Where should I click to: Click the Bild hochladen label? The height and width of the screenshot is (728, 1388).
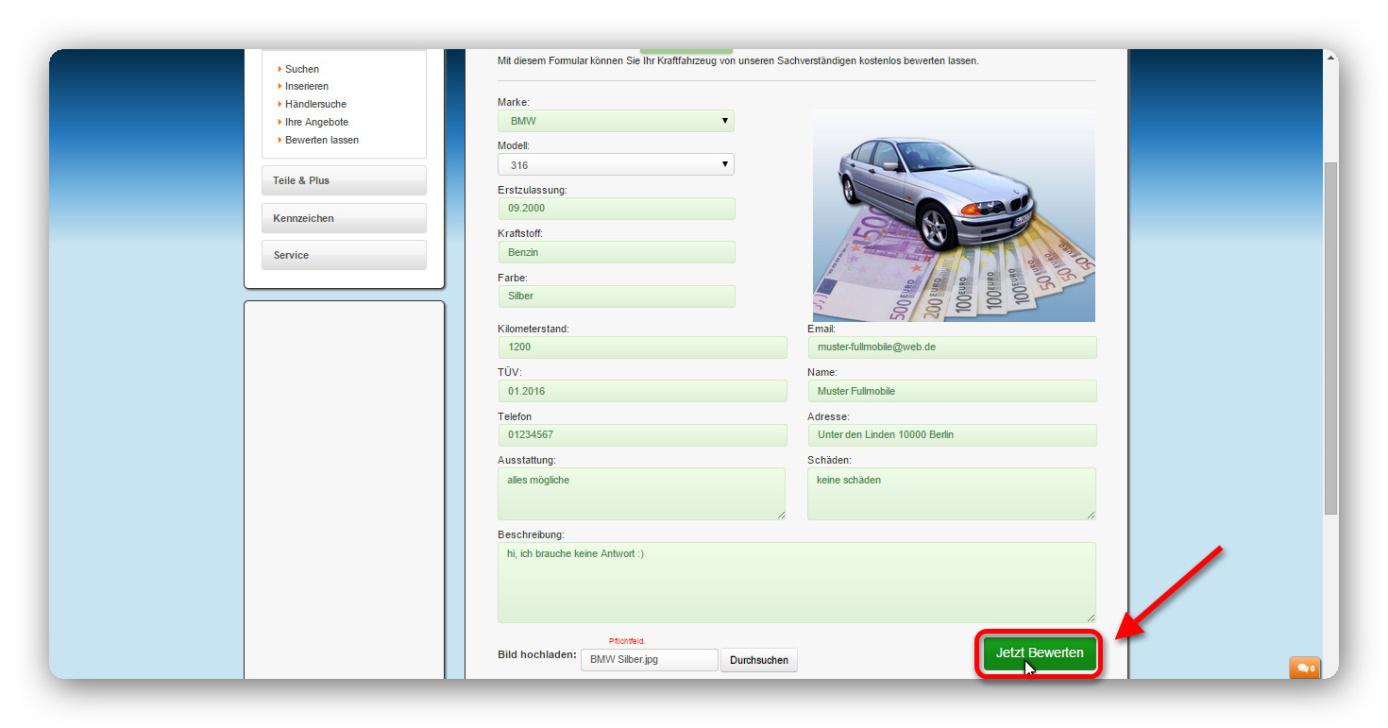click(537, 655)
